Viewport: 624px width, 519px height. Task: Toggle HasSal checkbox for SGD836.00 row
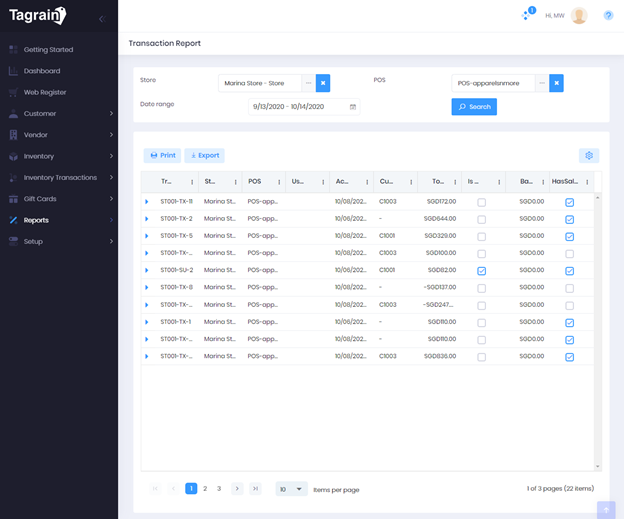click(x=569, y=357)
